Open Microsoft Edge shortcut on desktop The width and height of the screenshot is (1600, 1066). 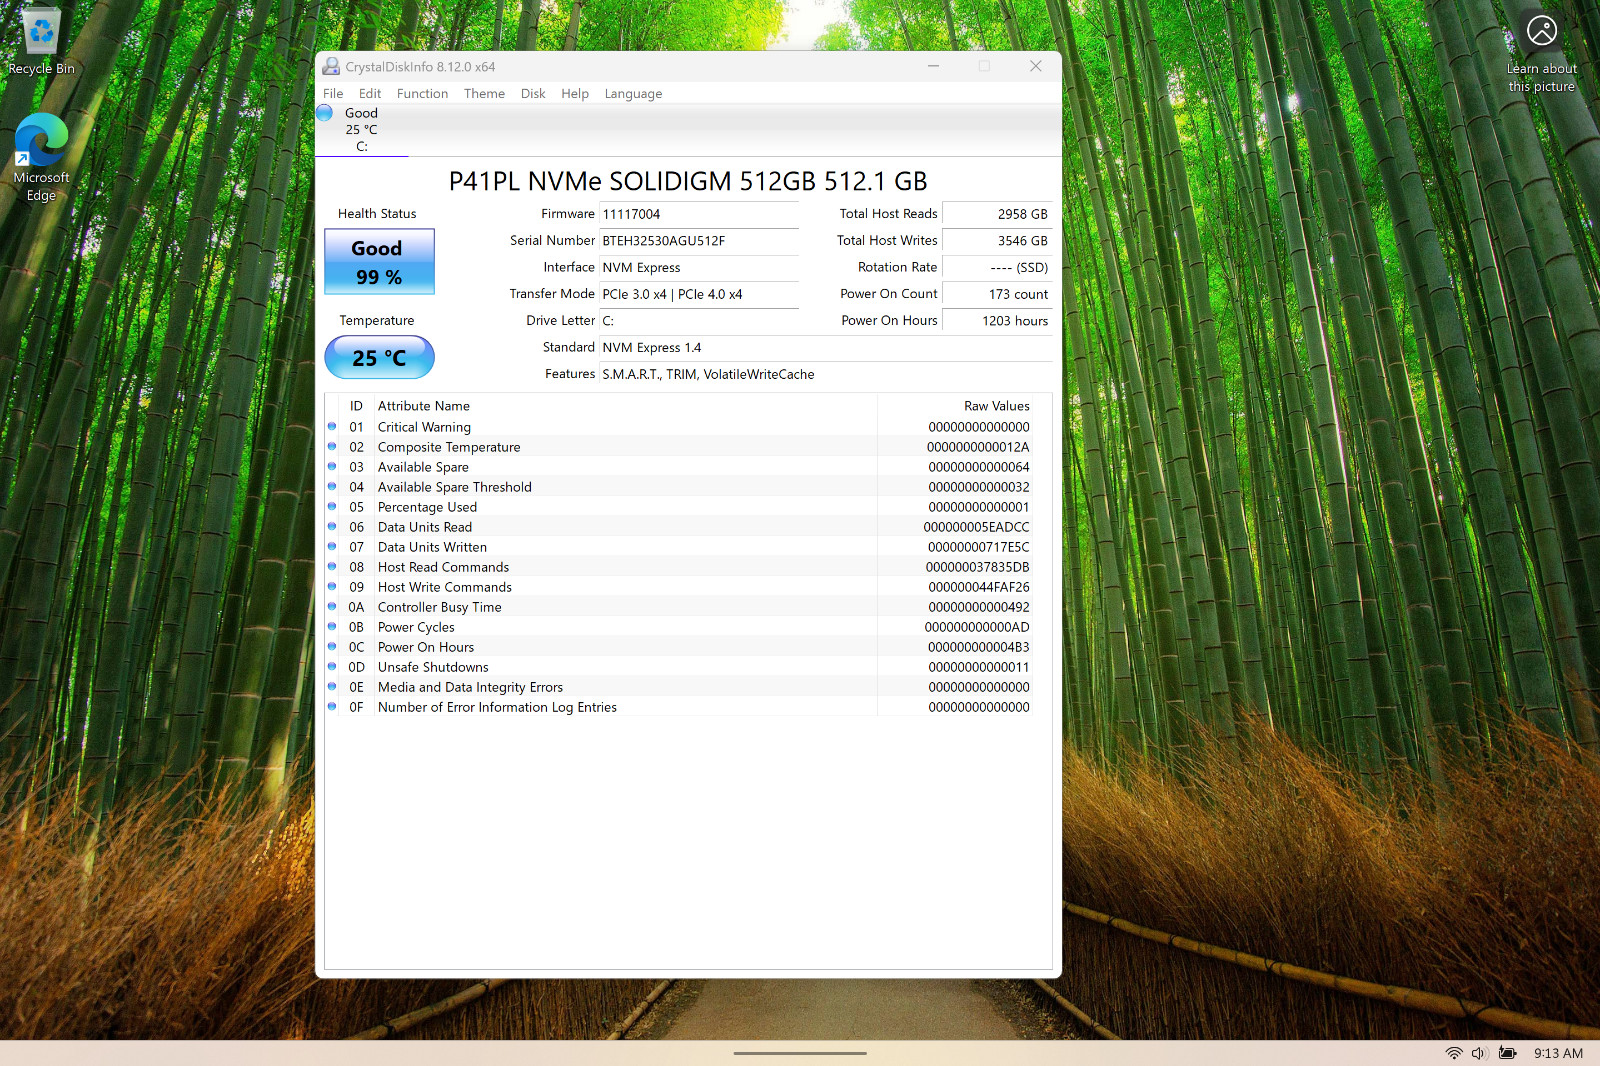point(41,157)
